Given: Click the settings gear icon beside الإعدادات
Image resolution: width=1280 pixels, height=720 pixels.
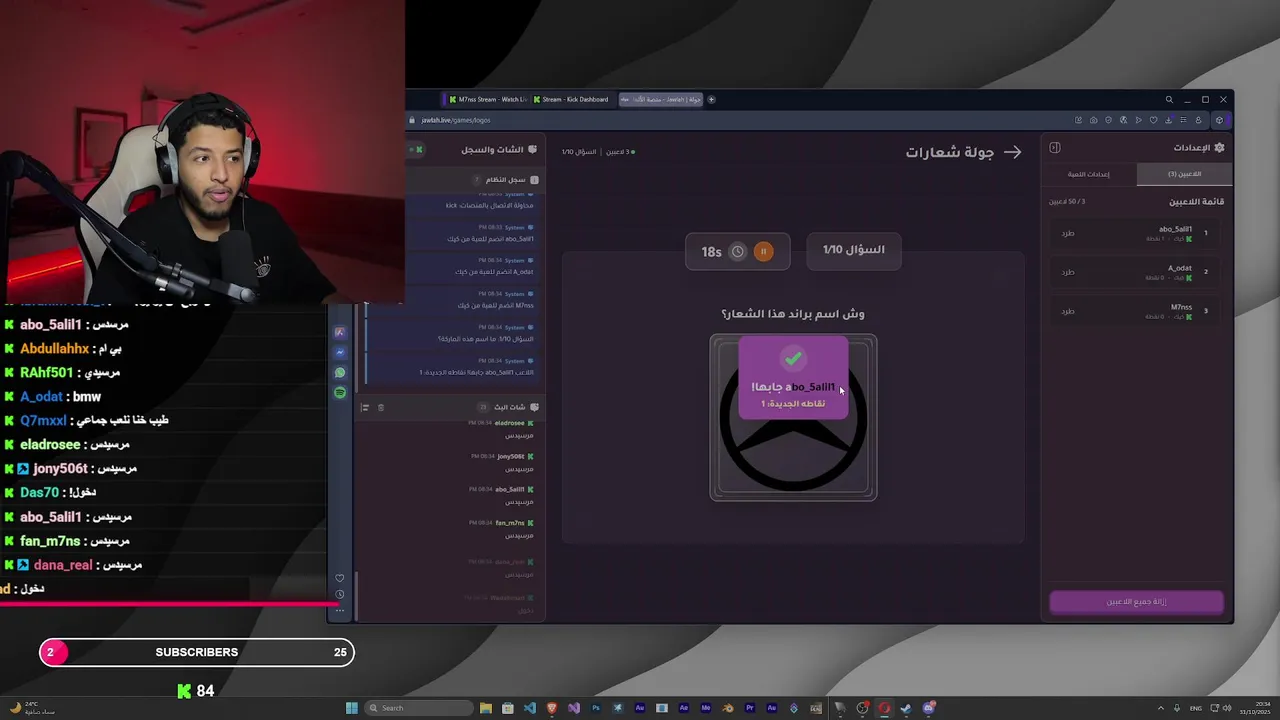Looking at the screenshot, I should (1219, 147).
